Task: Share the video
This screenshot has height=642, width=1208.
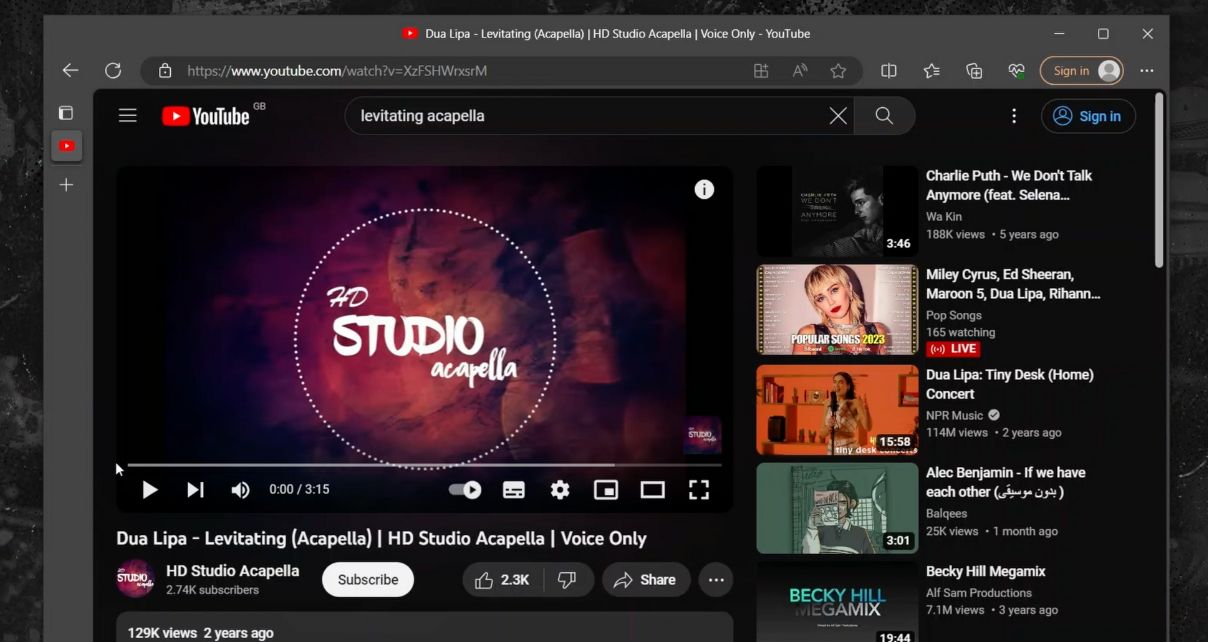Action: point(646,579)
